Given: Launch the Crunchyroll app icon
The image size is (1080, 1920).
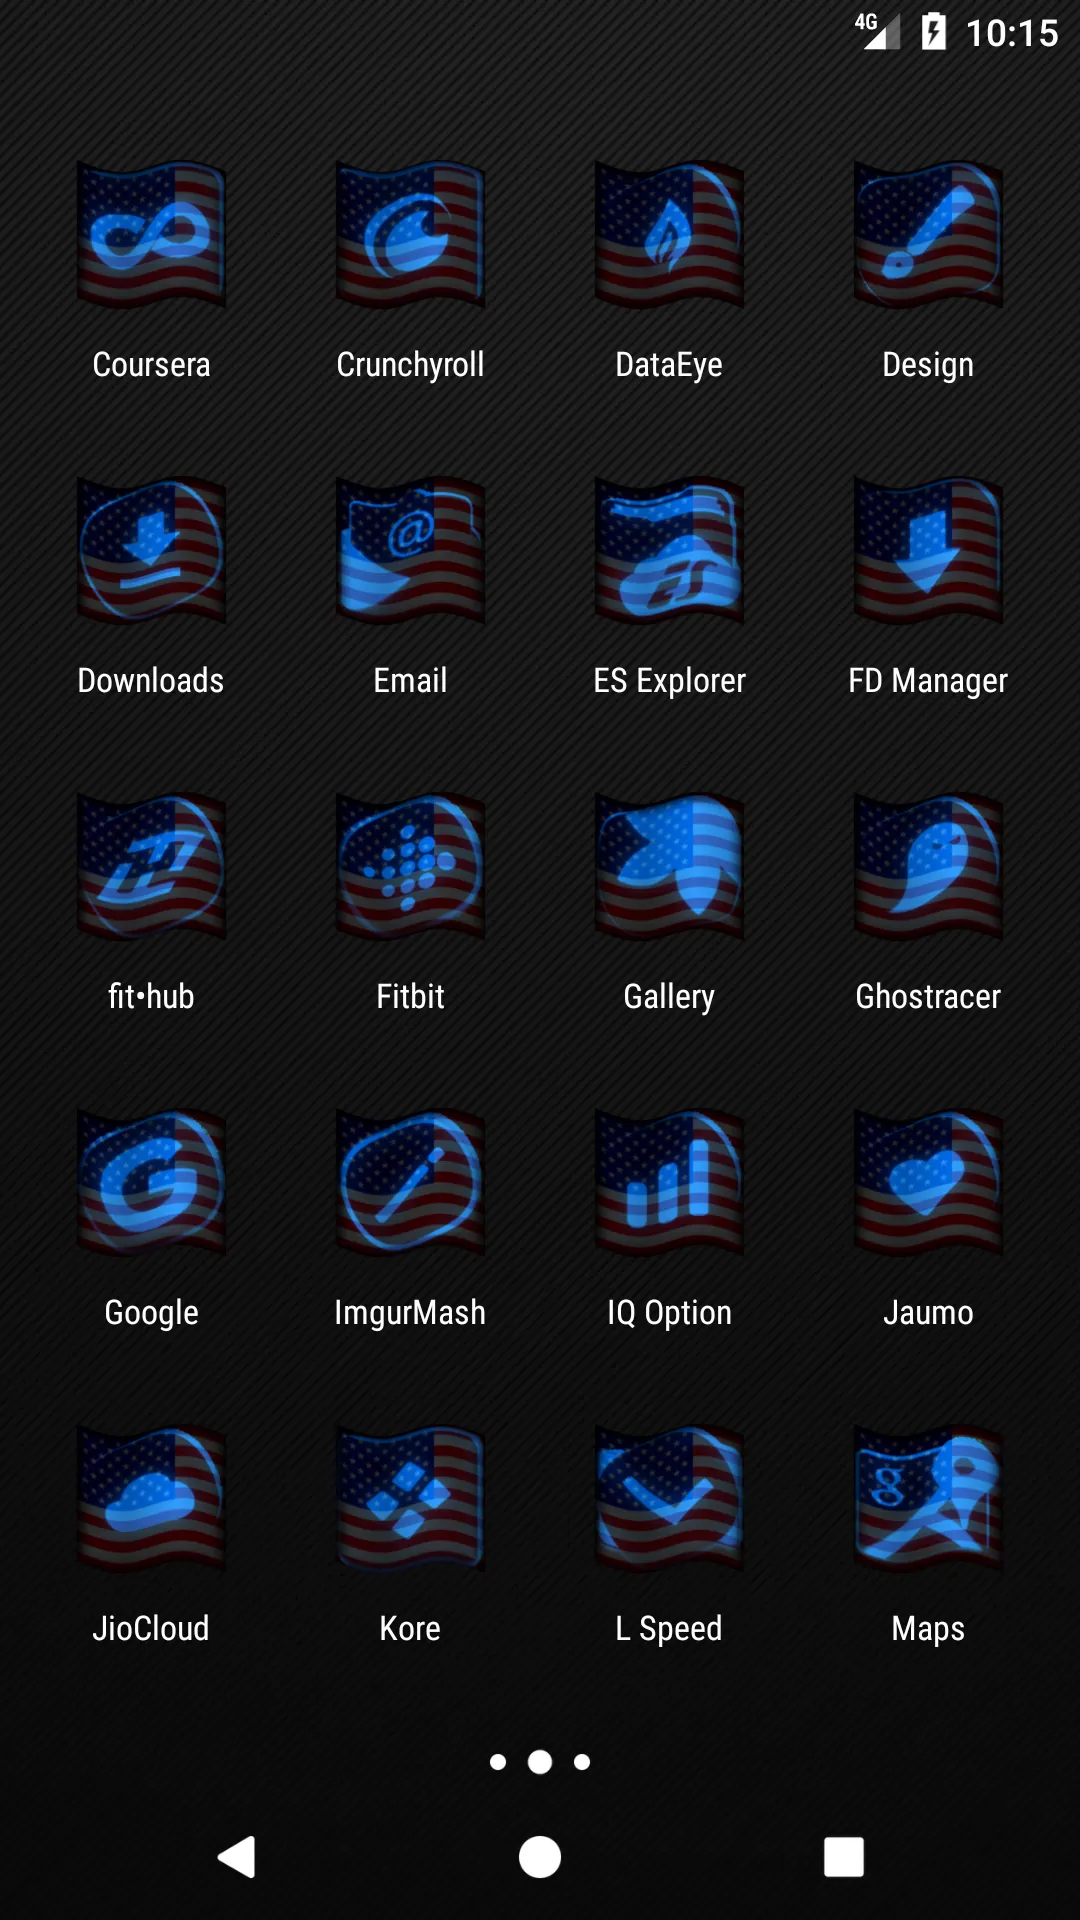Looking at the screenshot, I should (410, 234).
